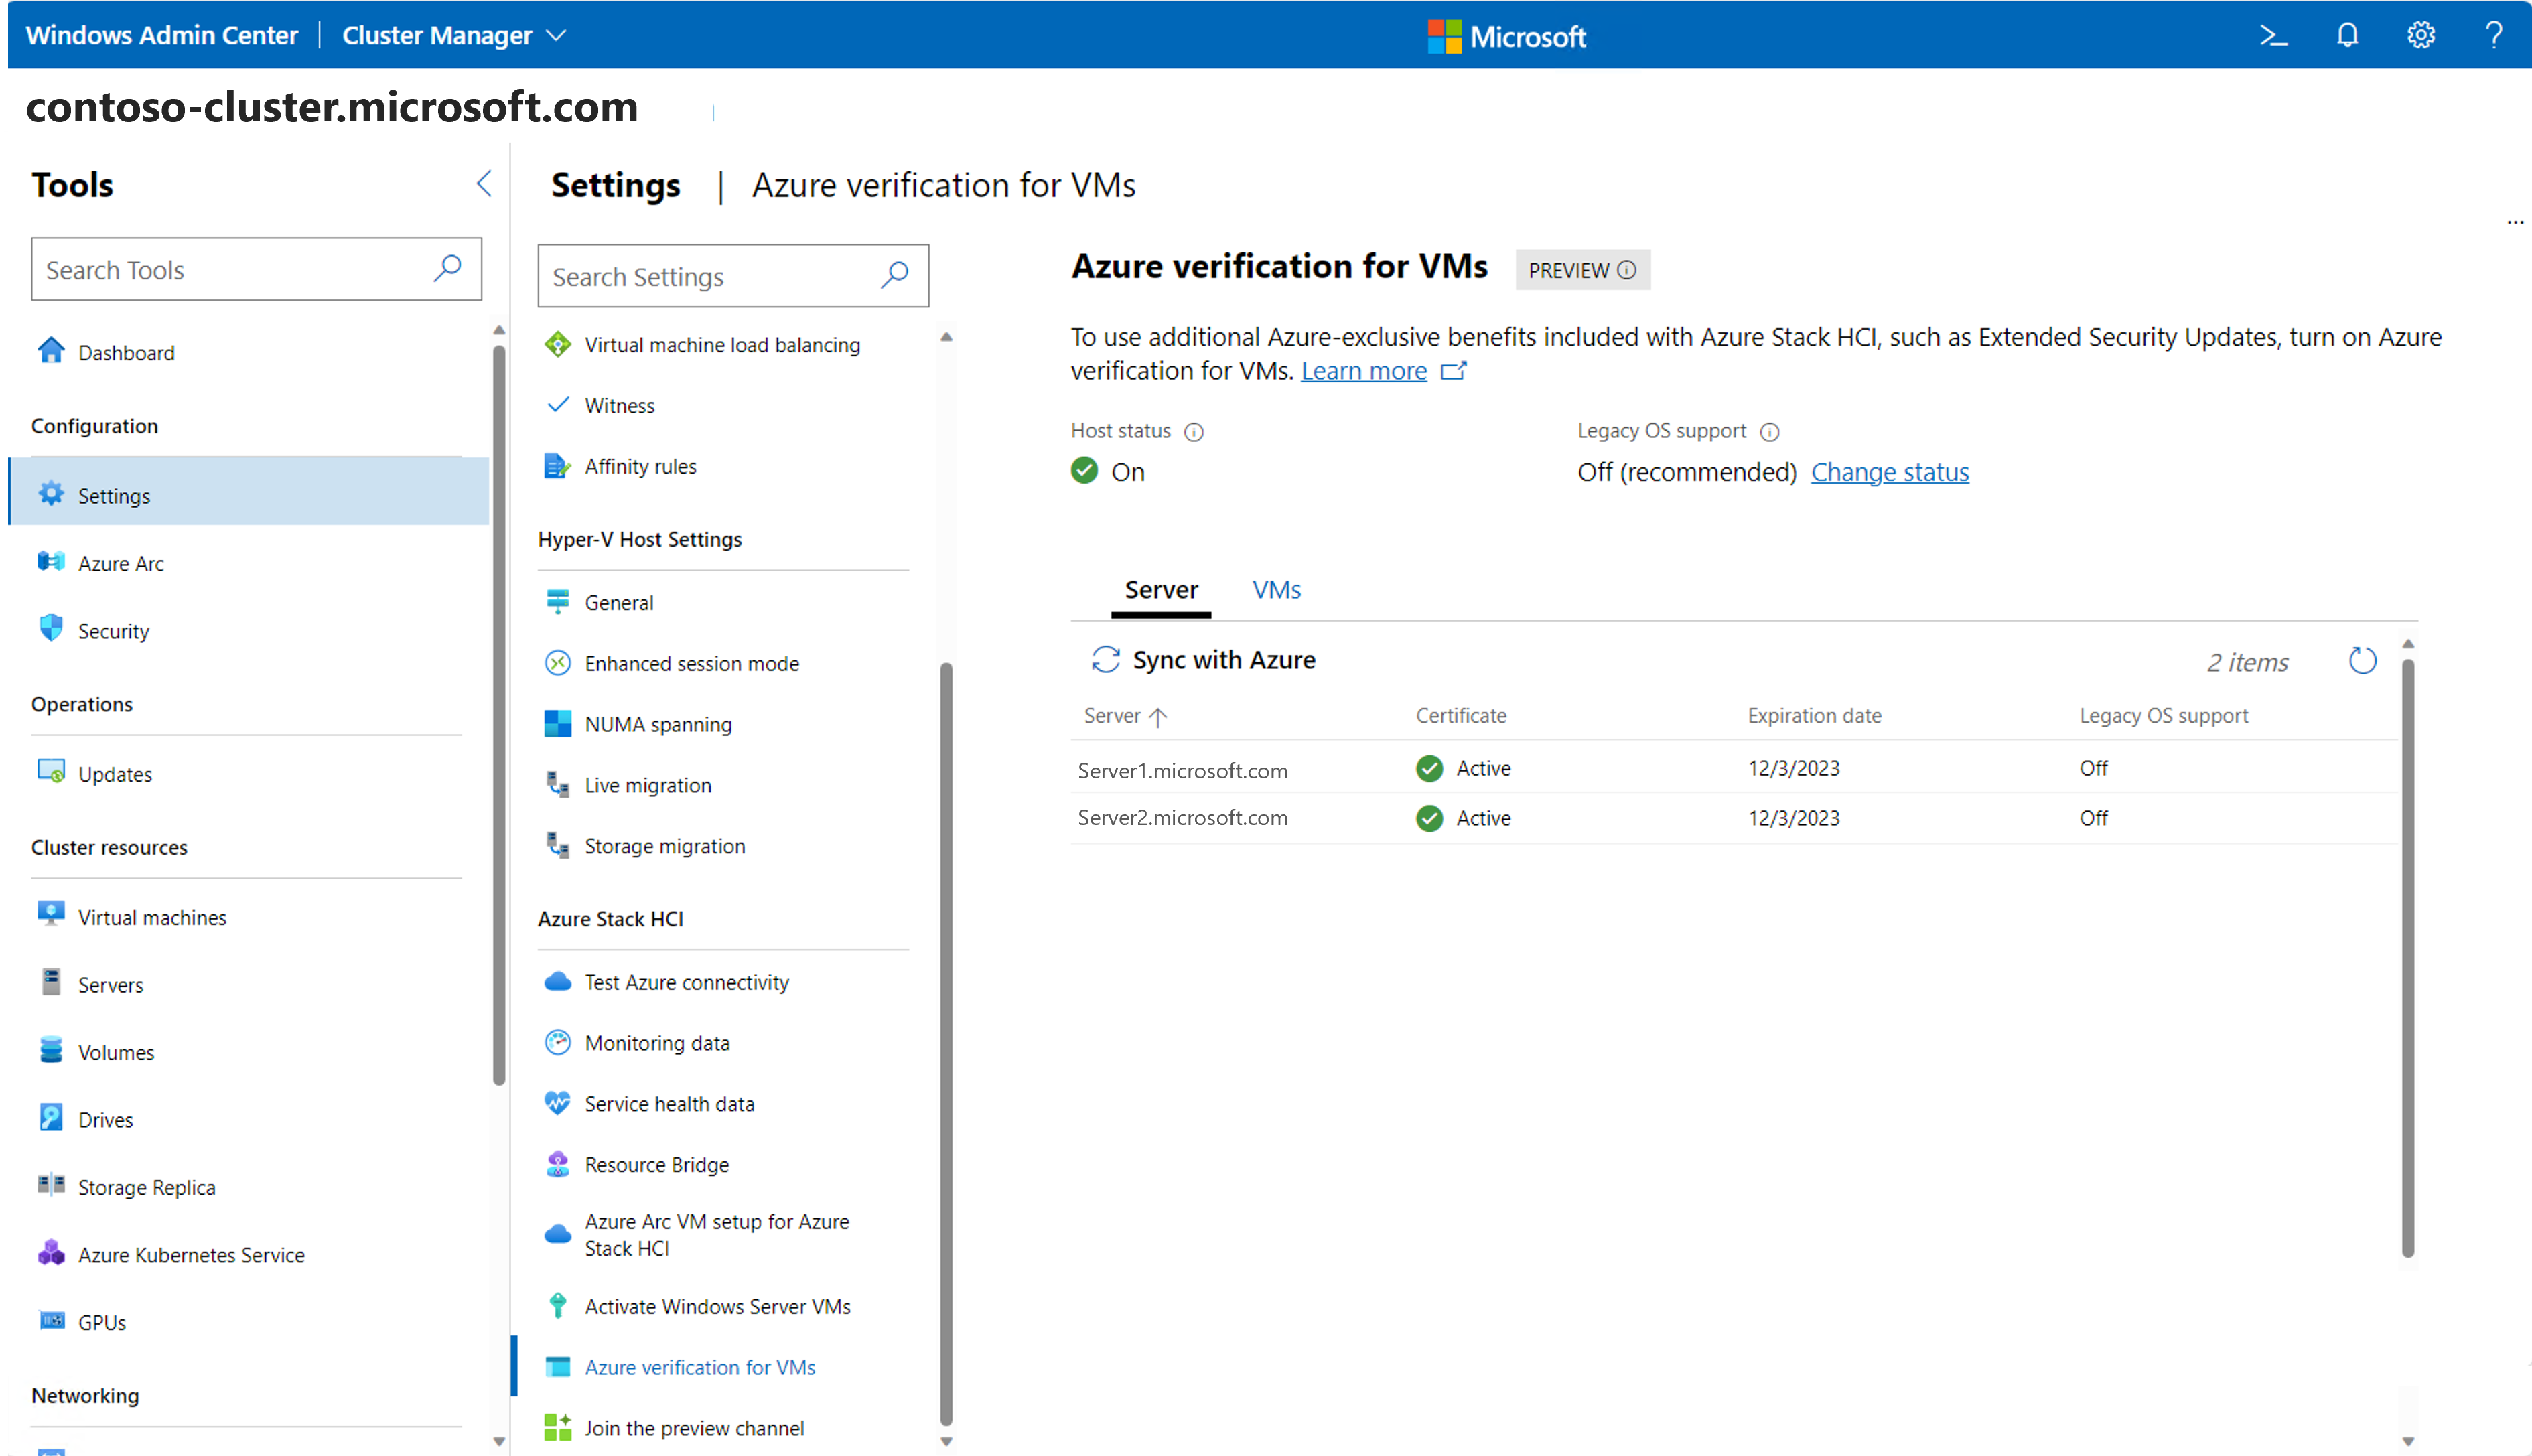
Task: Click the table refresh icon
Action: 2362,661
